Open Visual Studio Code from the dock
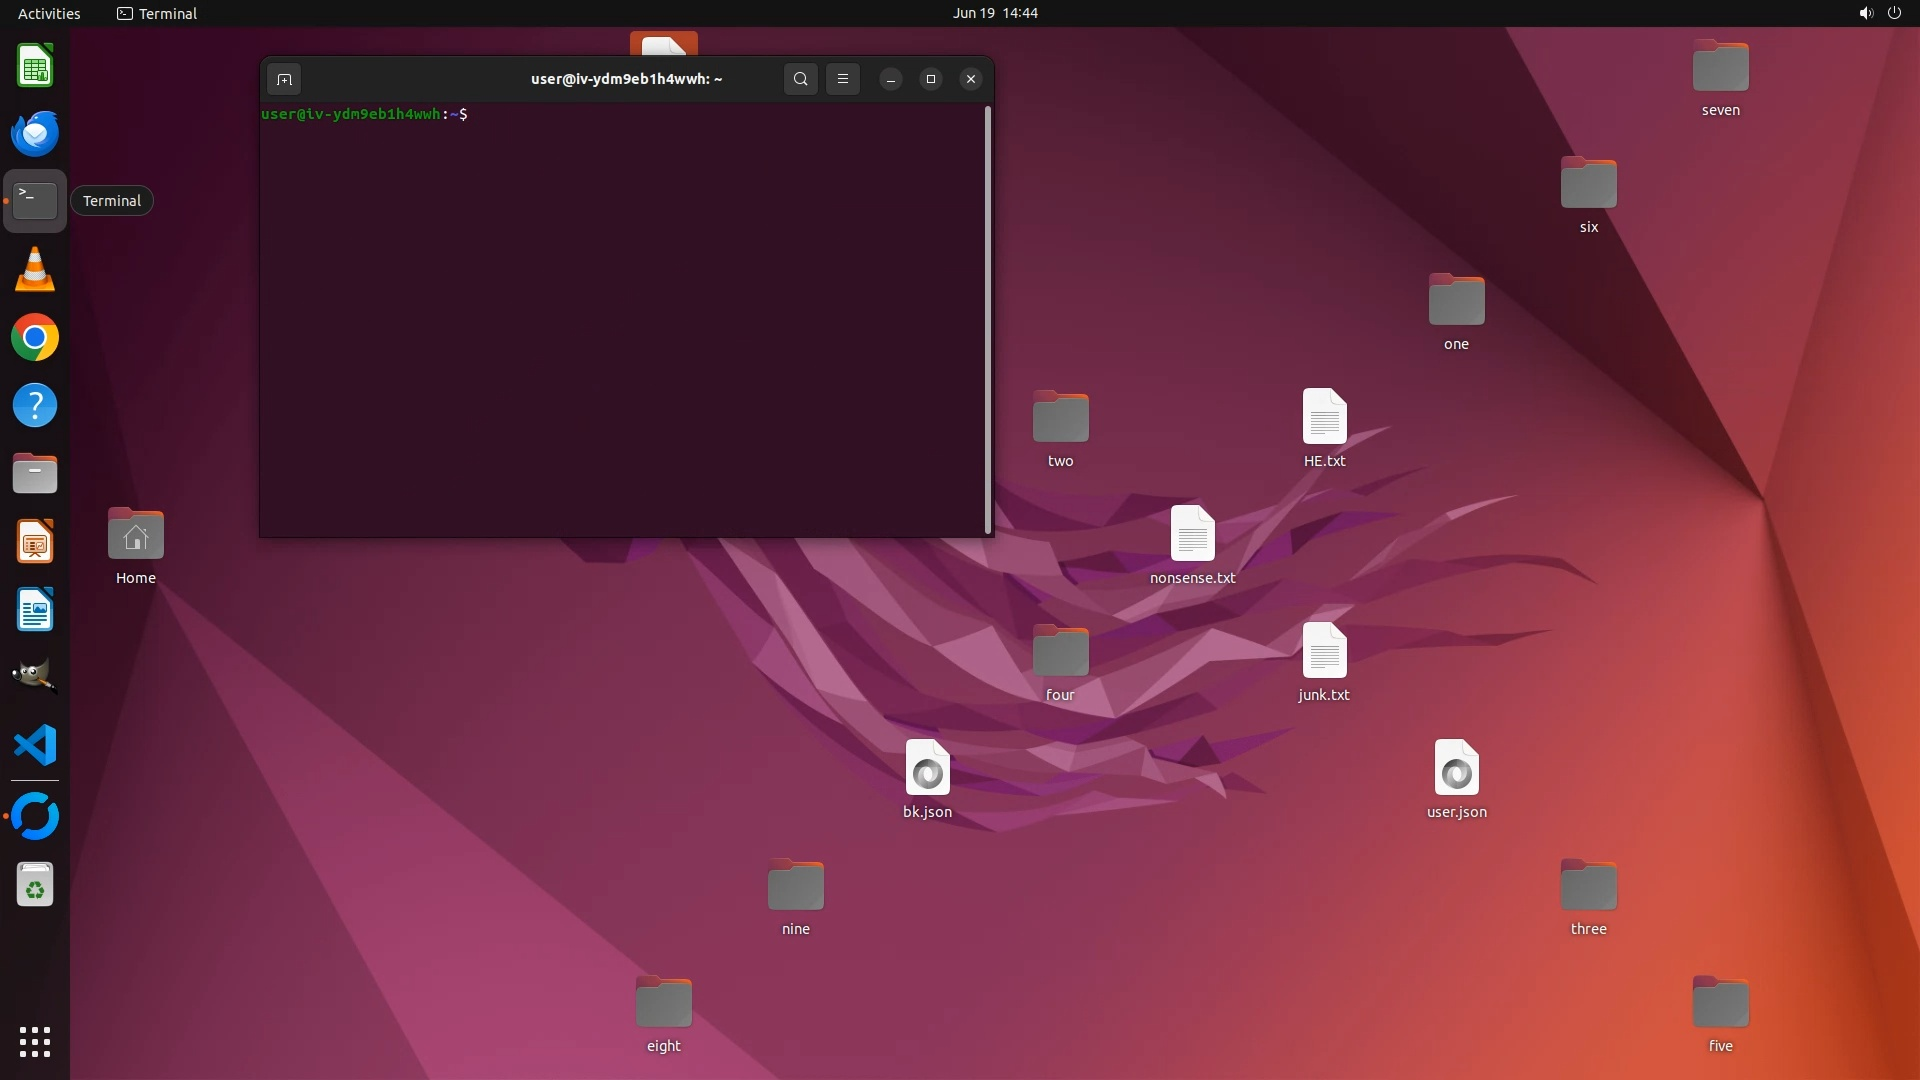The image size is (1920, 1080). (x=35, y=746)
